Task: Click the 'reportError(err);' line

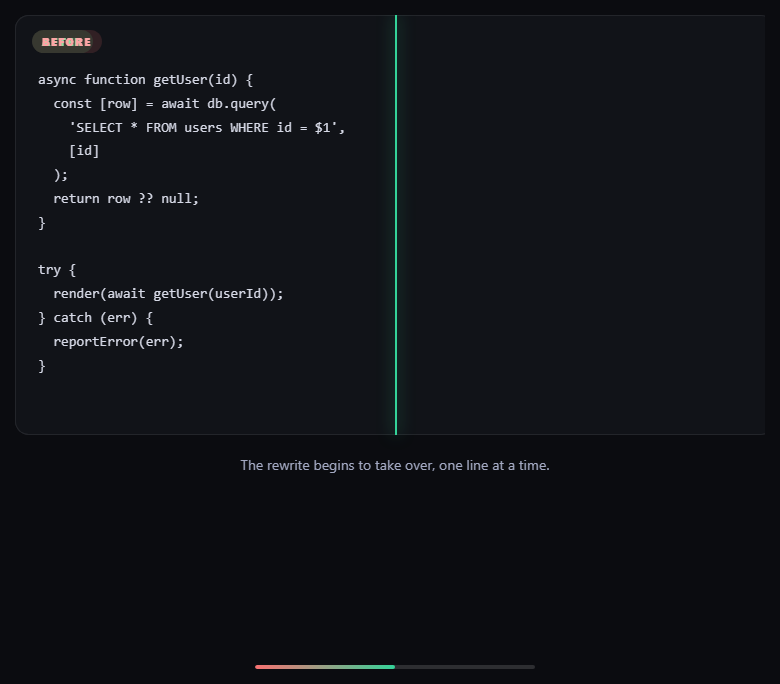Action: coord(118,342)
